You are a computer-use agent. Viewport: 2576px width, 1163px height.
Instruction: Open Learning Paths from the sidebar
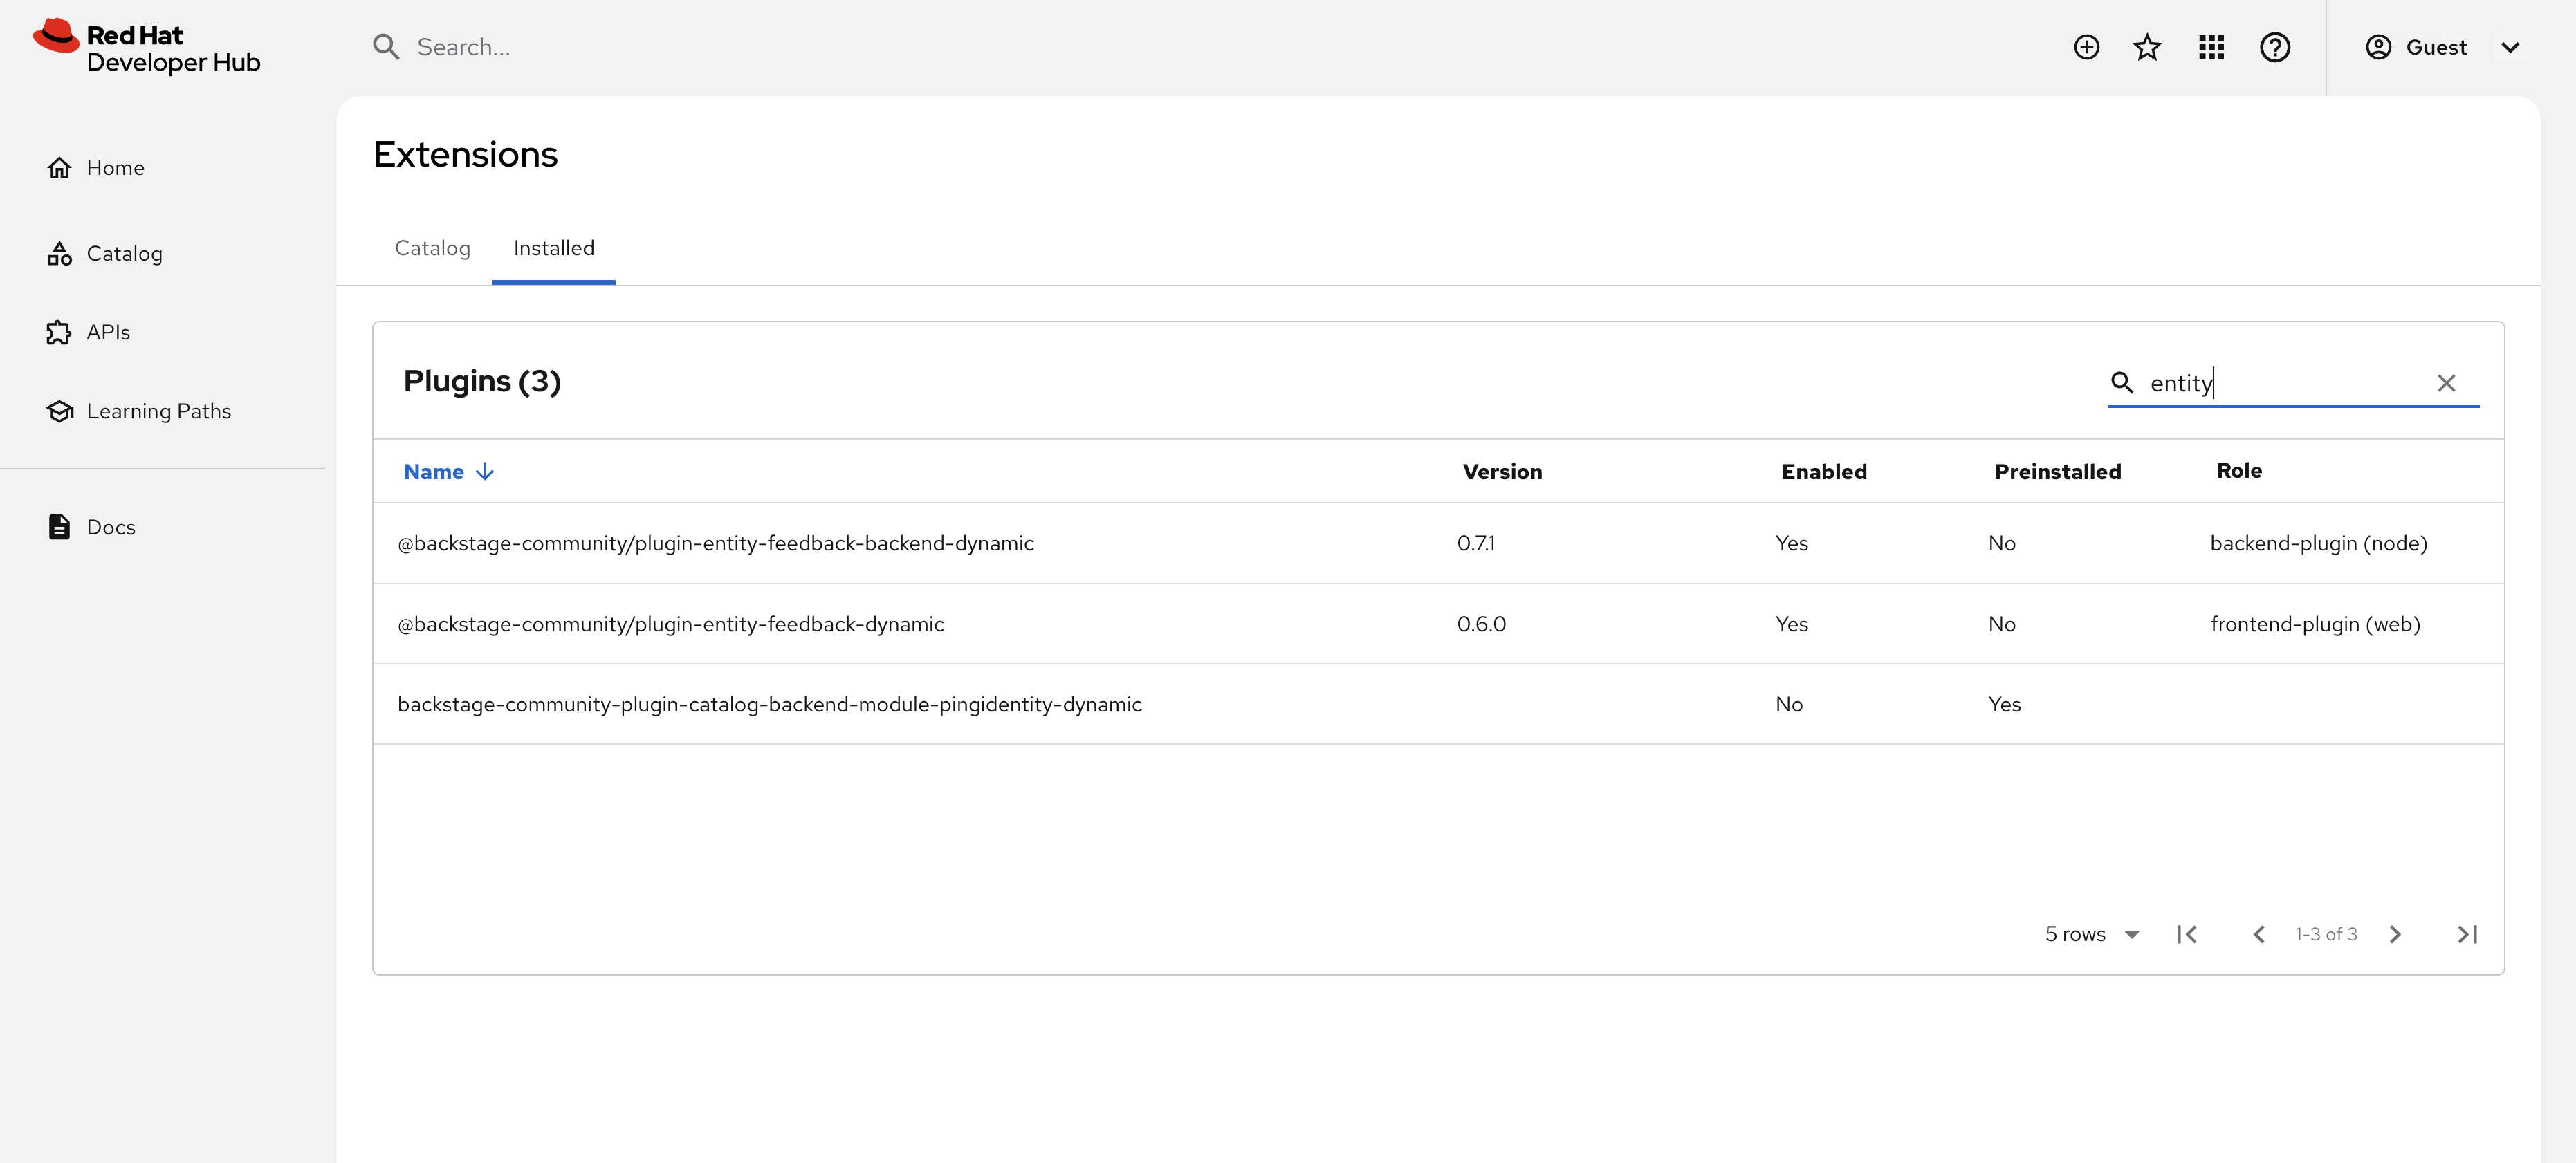tap(158, 410)
